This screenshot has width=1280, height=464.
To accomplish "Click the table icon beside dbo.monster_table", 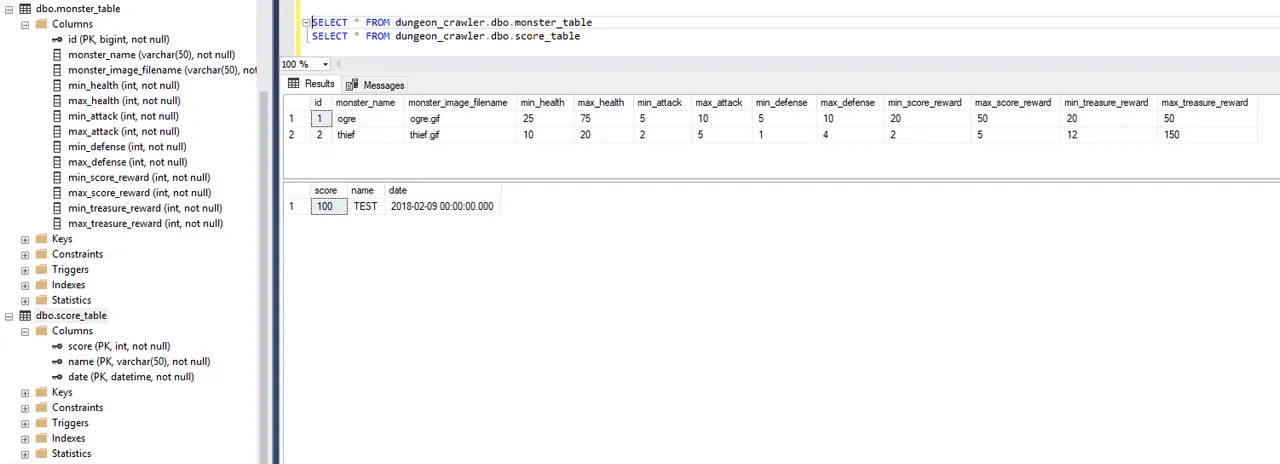I will pyautogui.click(x=25, y=9).
